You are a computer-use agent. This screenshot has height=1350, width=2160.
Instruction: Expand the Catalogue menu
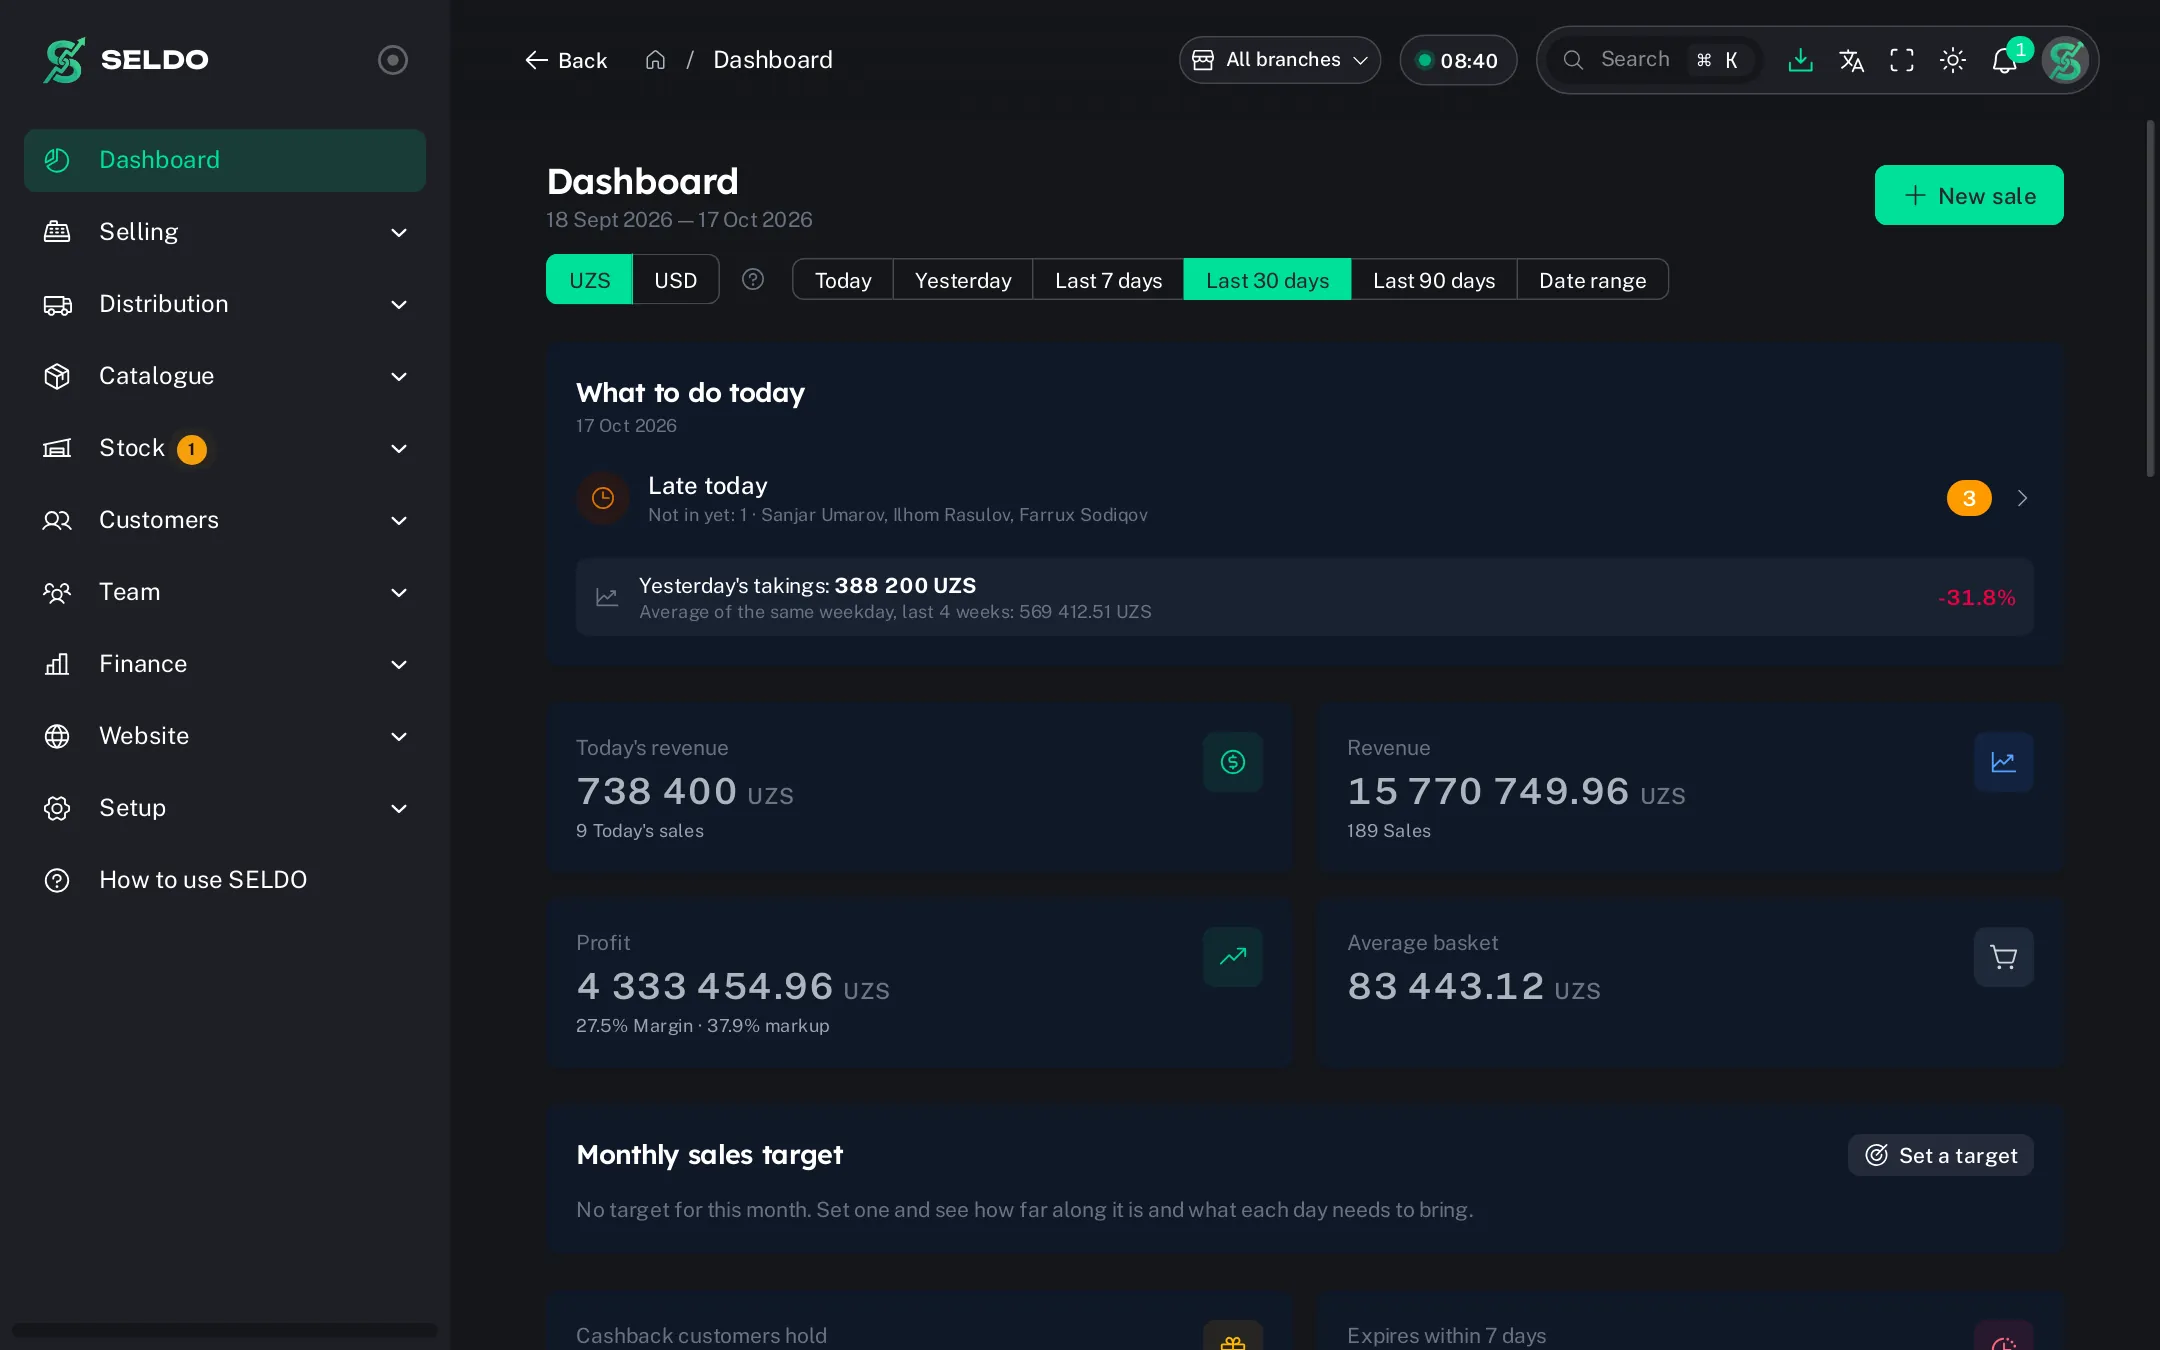tap(225, 376)
